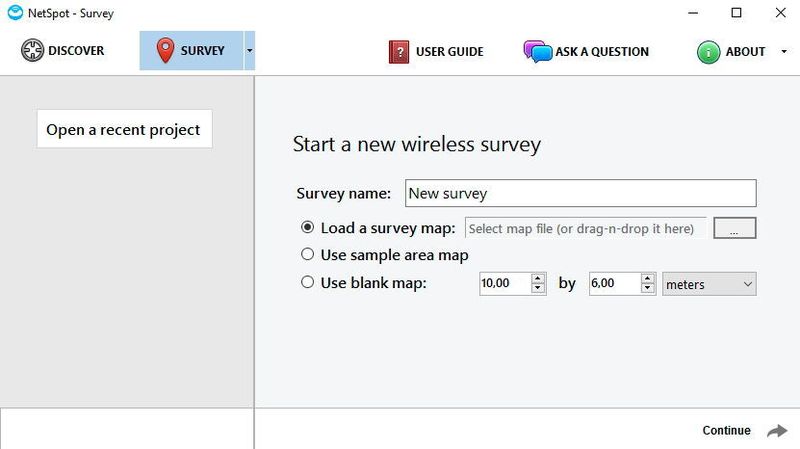Viewport: 800px width, 449px height.
Task: Click the Continue text button
Action: [x=727, y=430]
